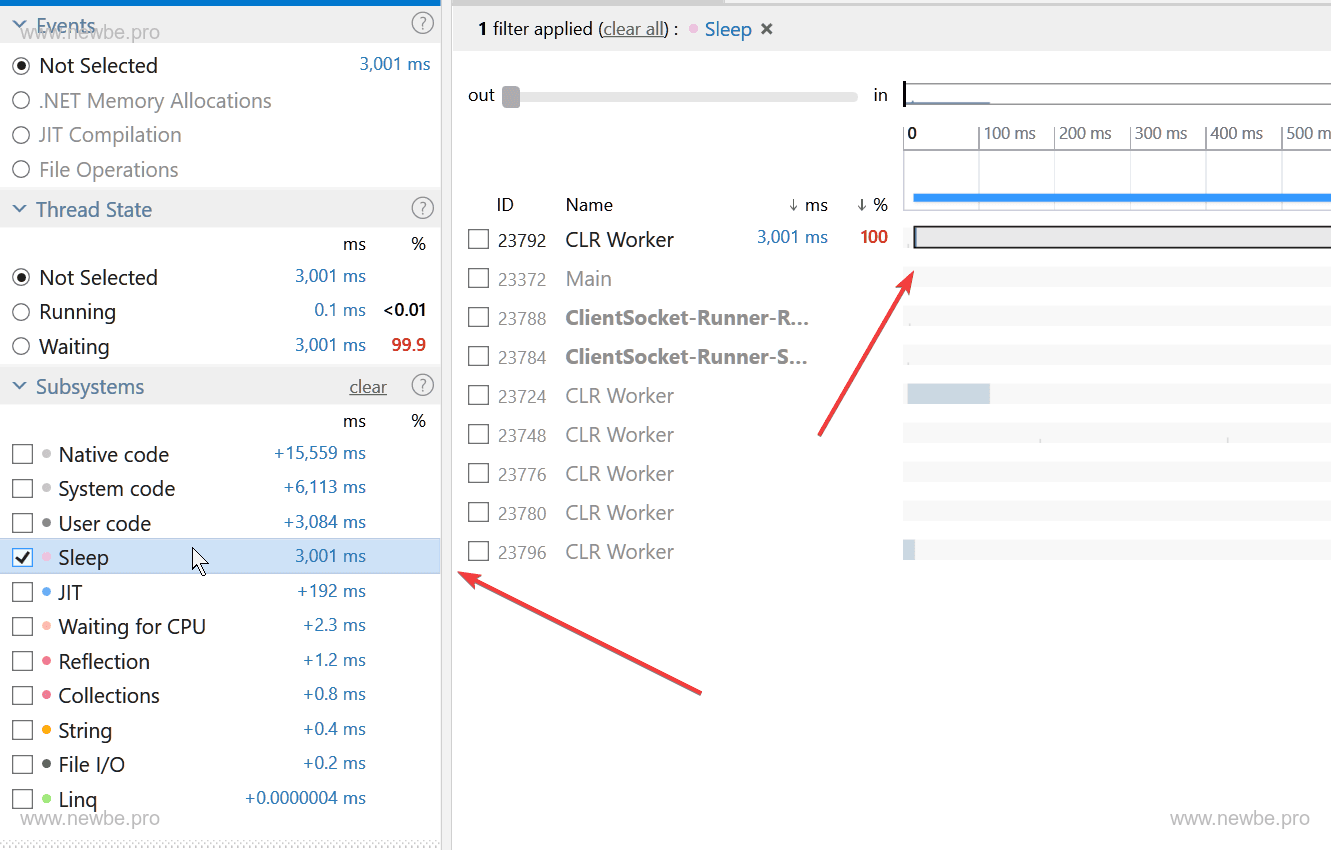Select the ClientSocket-Runner-R thread row
Image resolution: width=1331 pixels, height=850 pixels.
tap(686, 318)
